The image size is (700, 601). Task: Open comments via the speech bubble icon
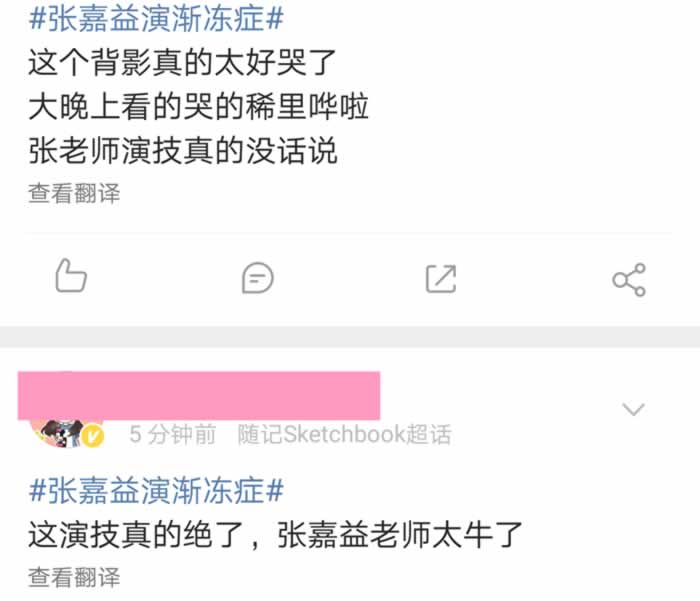258,278
